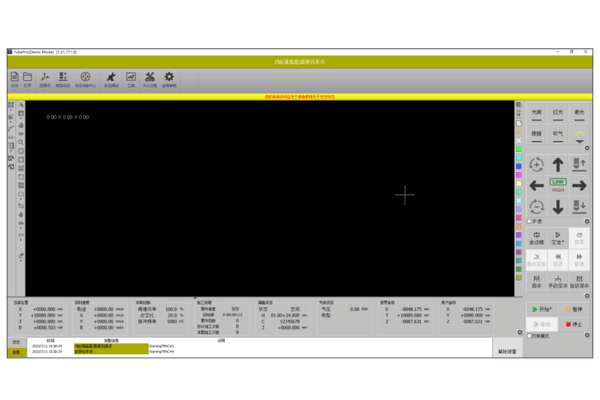Expand the Open folder button dropdown arrow
The image size is (600, 400).
[28, 91]
